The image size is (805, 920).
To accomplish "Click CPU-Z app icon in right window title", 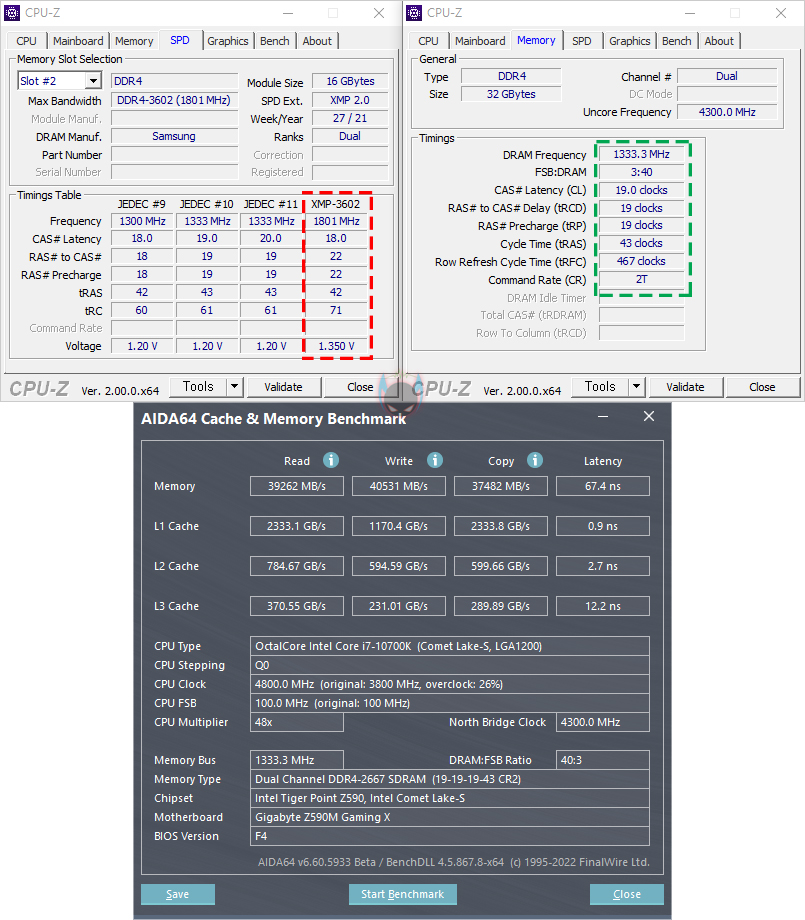I will [x=414, y=13].
